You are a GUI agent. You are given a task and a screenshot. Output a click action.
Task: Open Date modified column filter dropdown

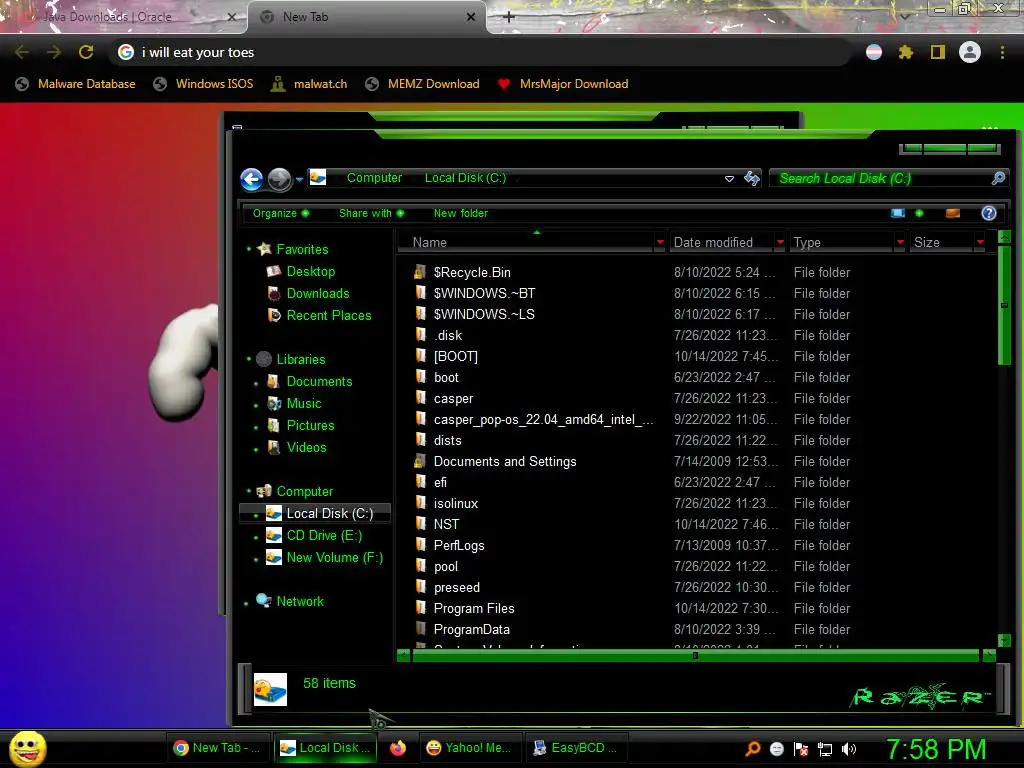click(780, 242)
